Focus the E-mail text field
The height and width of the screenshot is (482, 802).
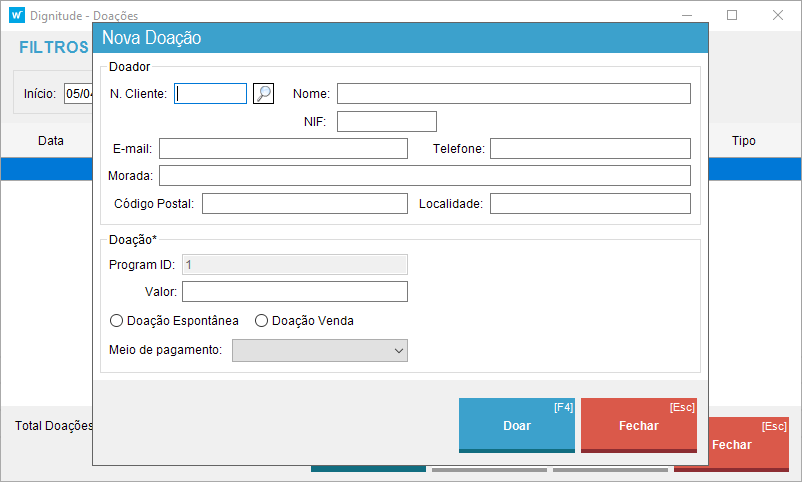point(283,149)
